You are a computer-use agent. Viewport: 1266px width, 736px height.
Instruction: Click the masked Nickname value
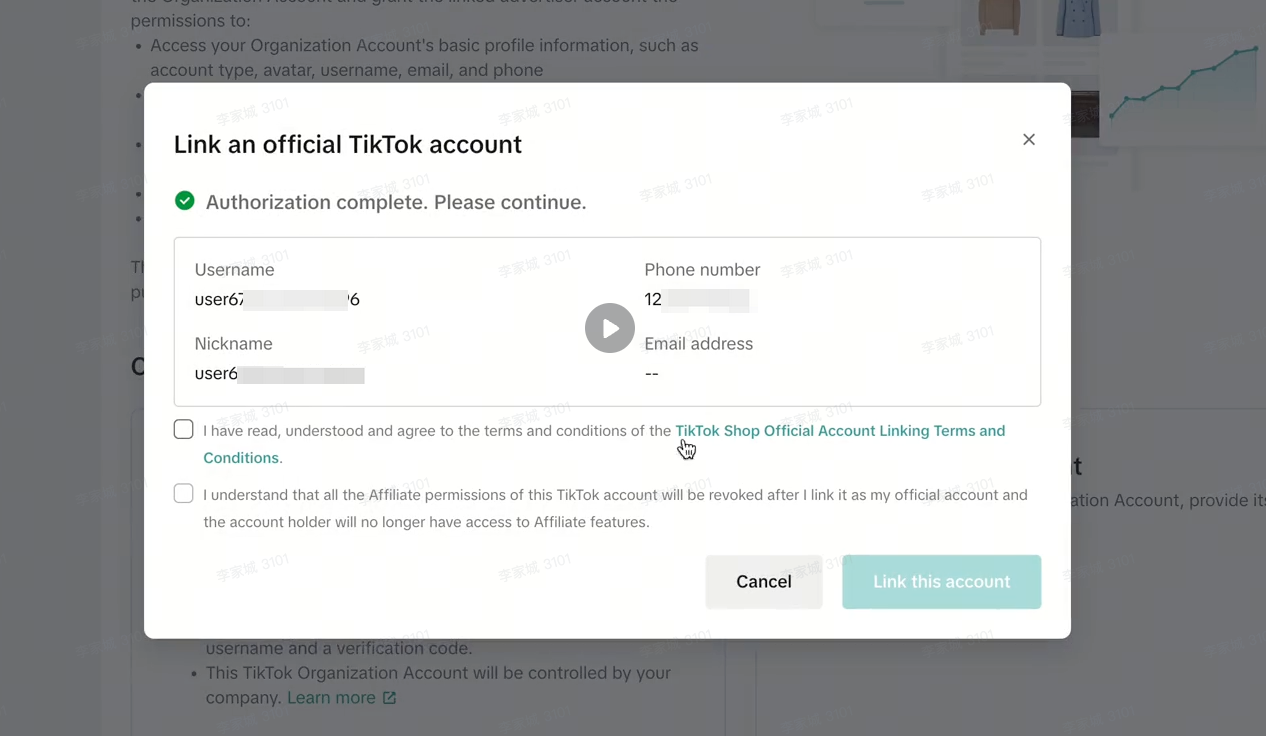pyautogui.click(x=279, y=374)
